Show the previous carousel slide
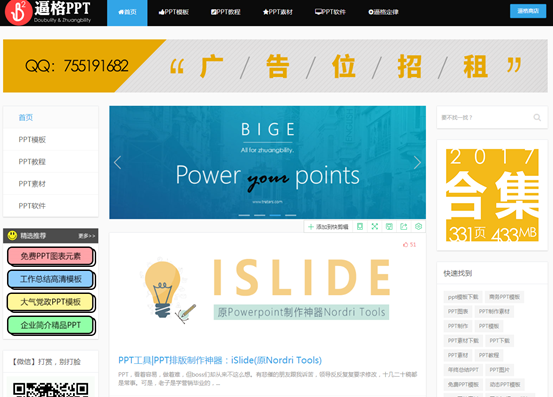Screen dimensions: 553x397 pos(117,163)
